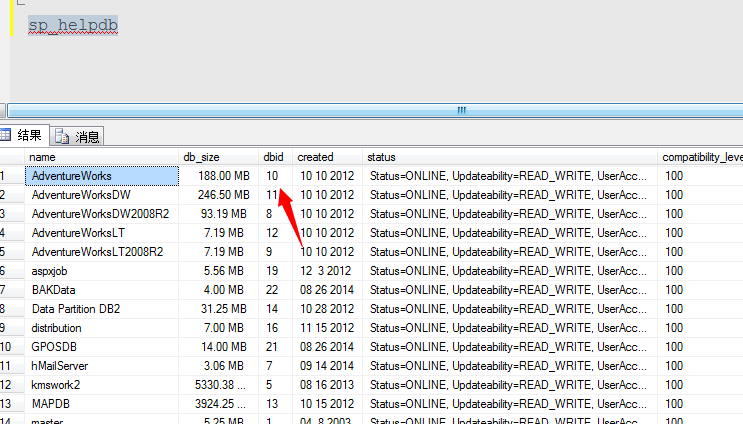
Task: Select row header number 10
Action: (x=12, y=347)
